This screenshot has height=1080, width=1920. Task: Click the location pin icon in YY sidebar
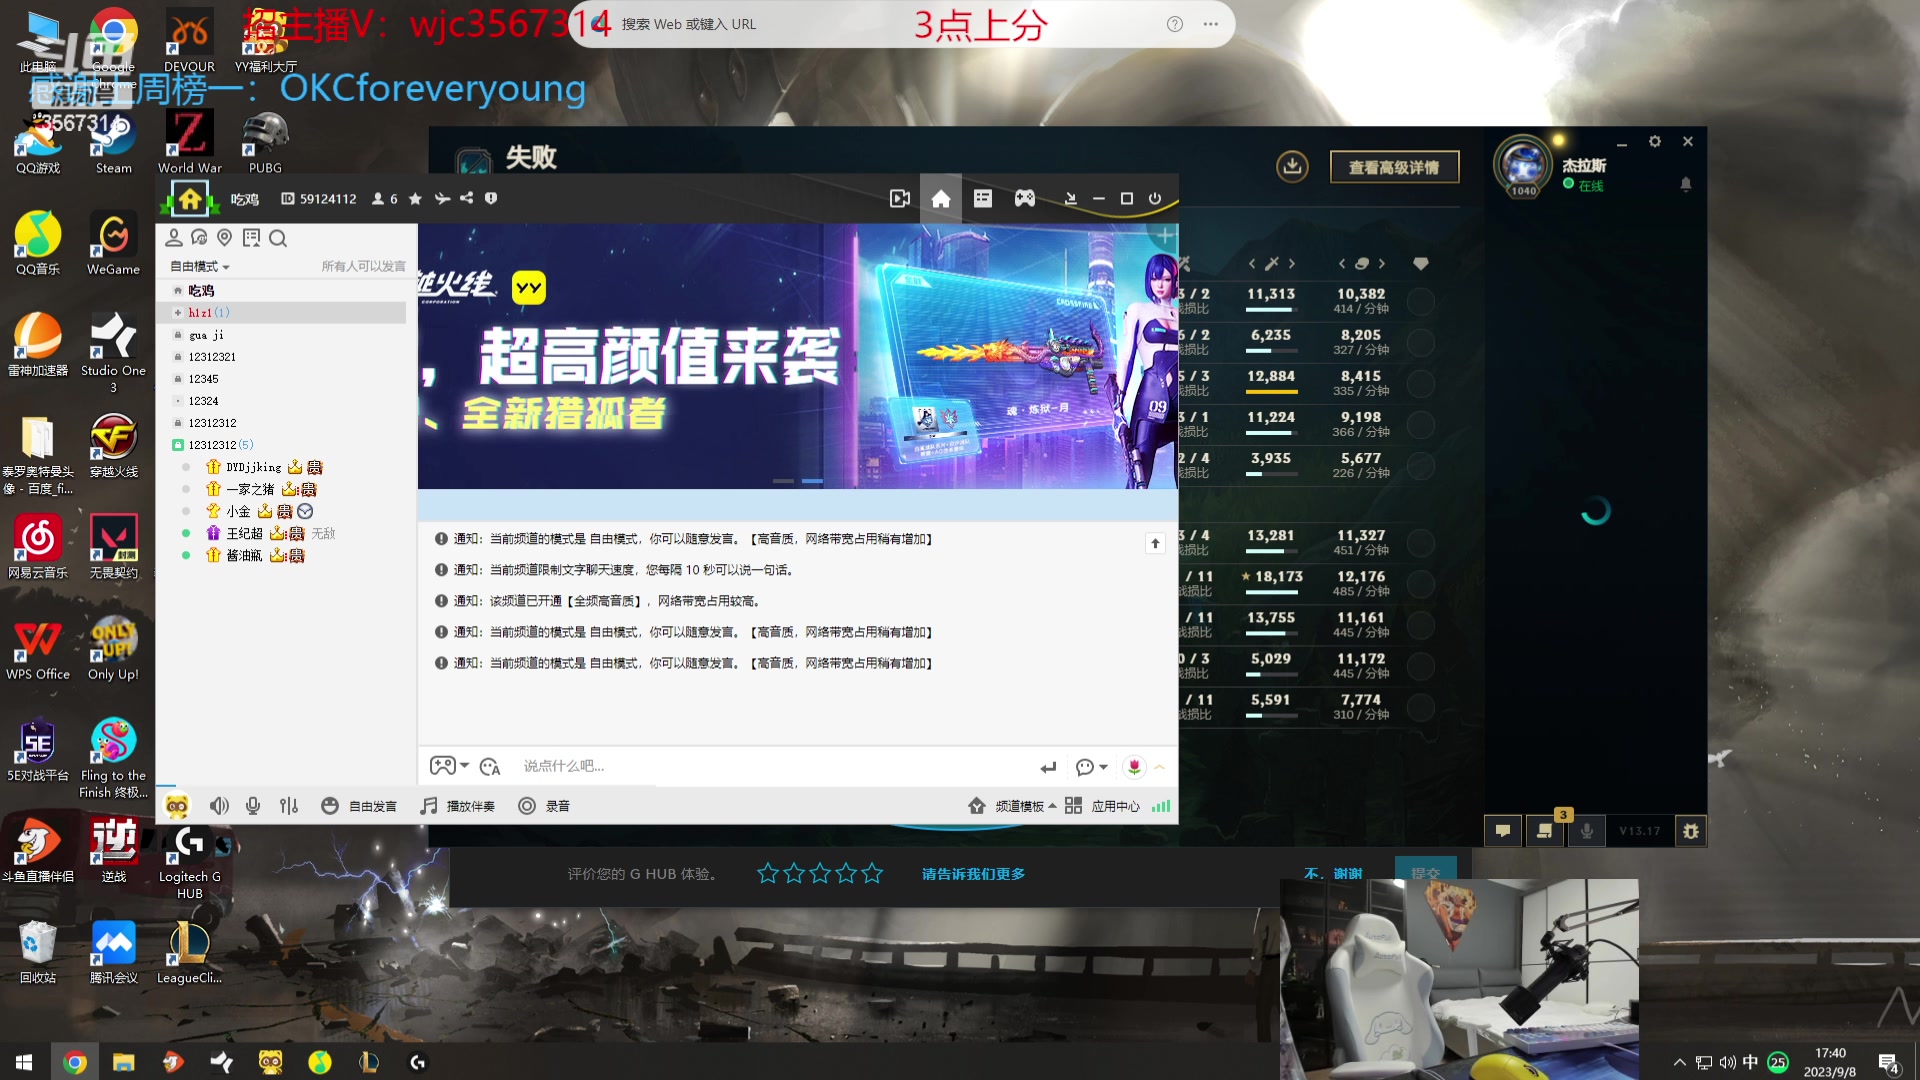224,238
